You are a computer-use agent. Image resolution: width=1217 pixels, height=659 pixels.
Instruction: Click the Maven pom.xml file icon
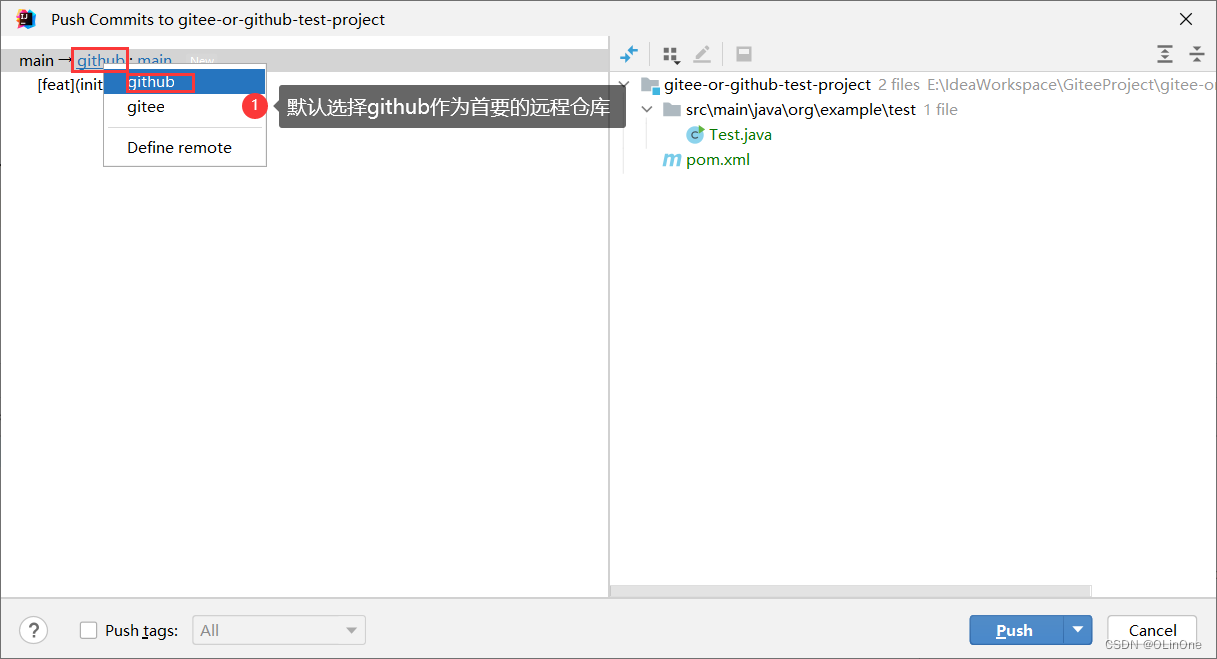[672, 160]
